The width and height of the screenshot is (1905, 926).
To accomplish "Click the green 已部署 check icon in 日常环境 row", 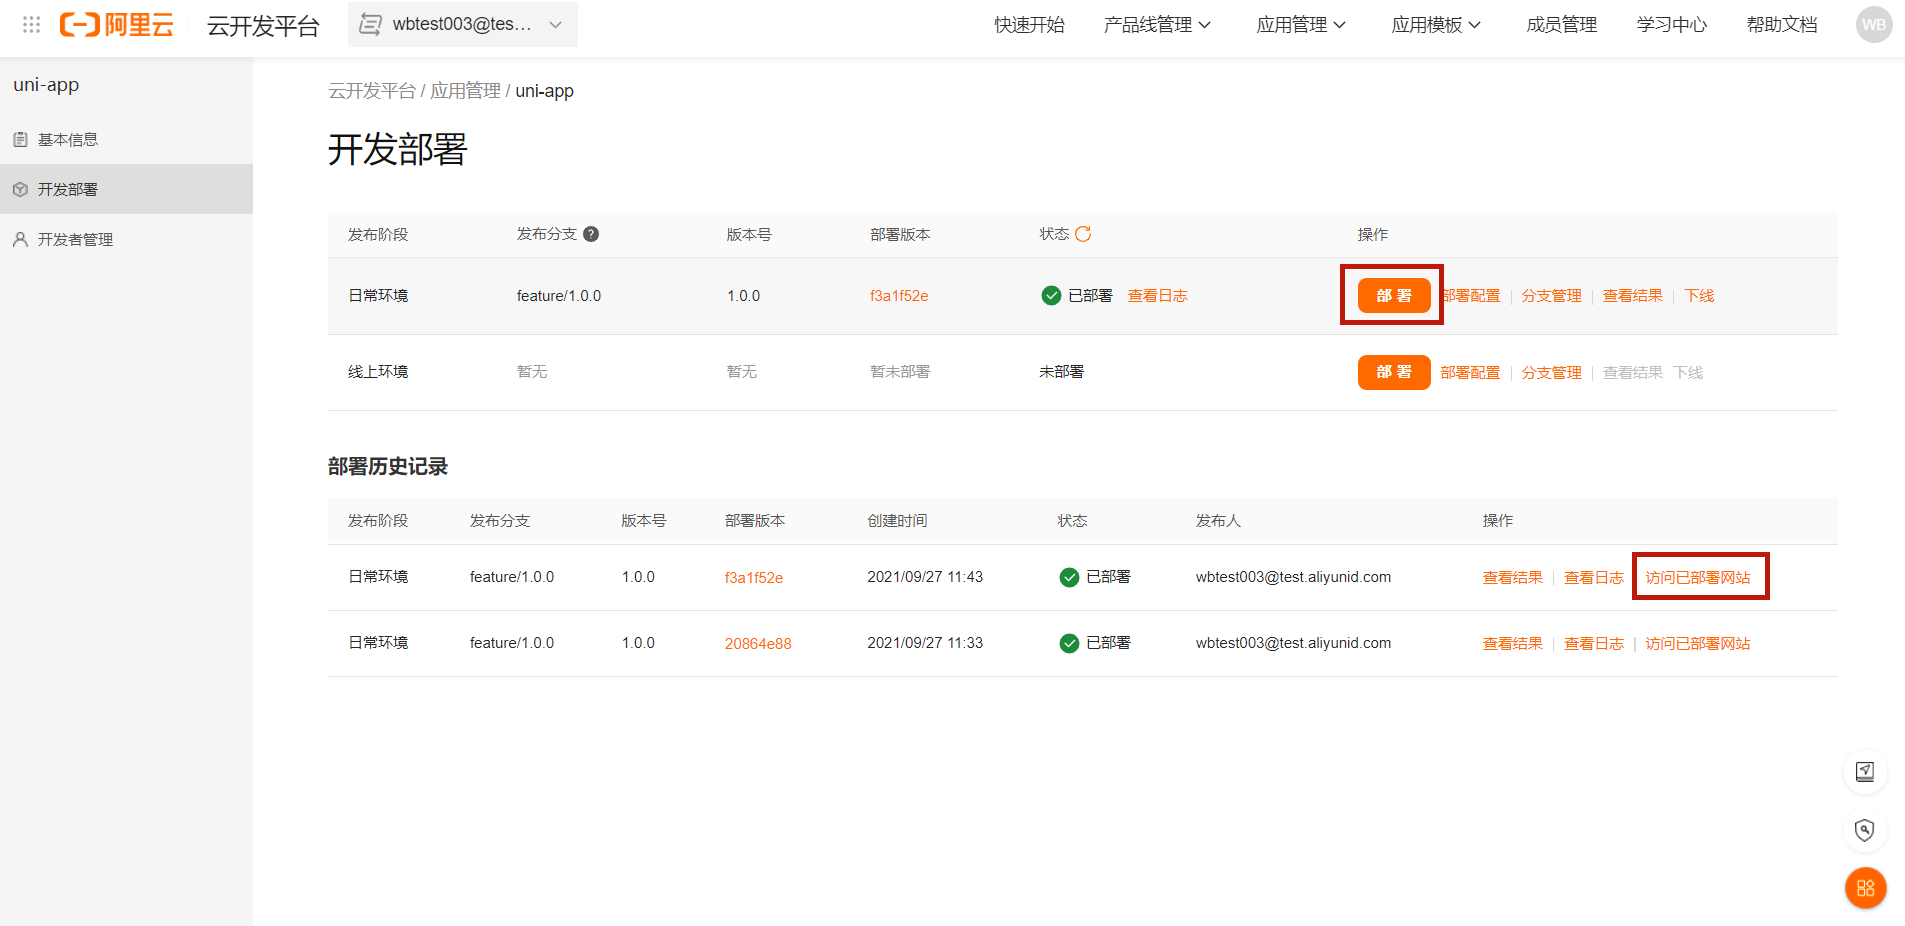I will tap(1051, 295).
